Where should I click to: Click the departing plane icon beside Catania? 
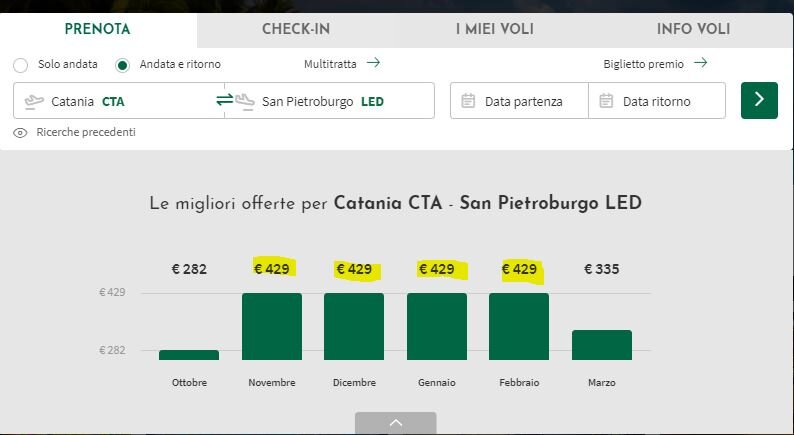click(x=34, y=101)
